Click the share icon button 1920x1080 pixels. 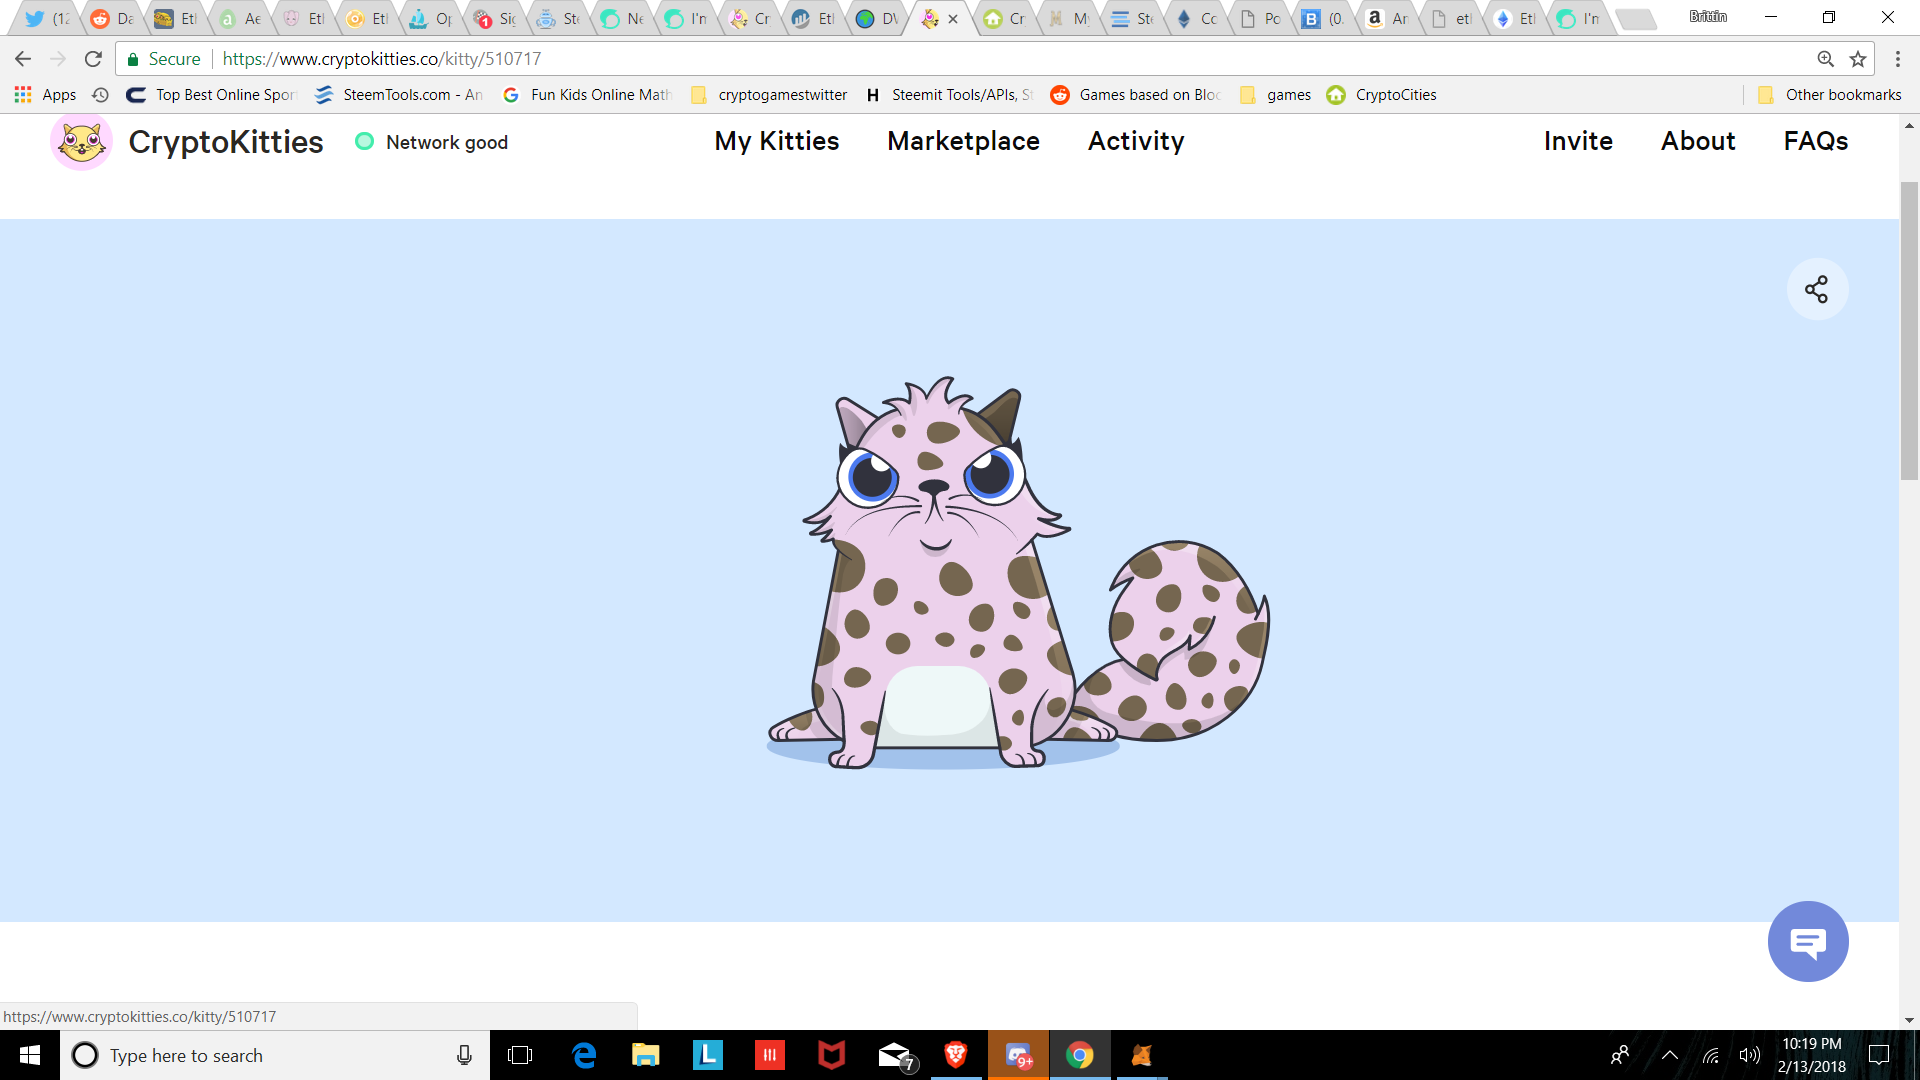click(1817, 290)
